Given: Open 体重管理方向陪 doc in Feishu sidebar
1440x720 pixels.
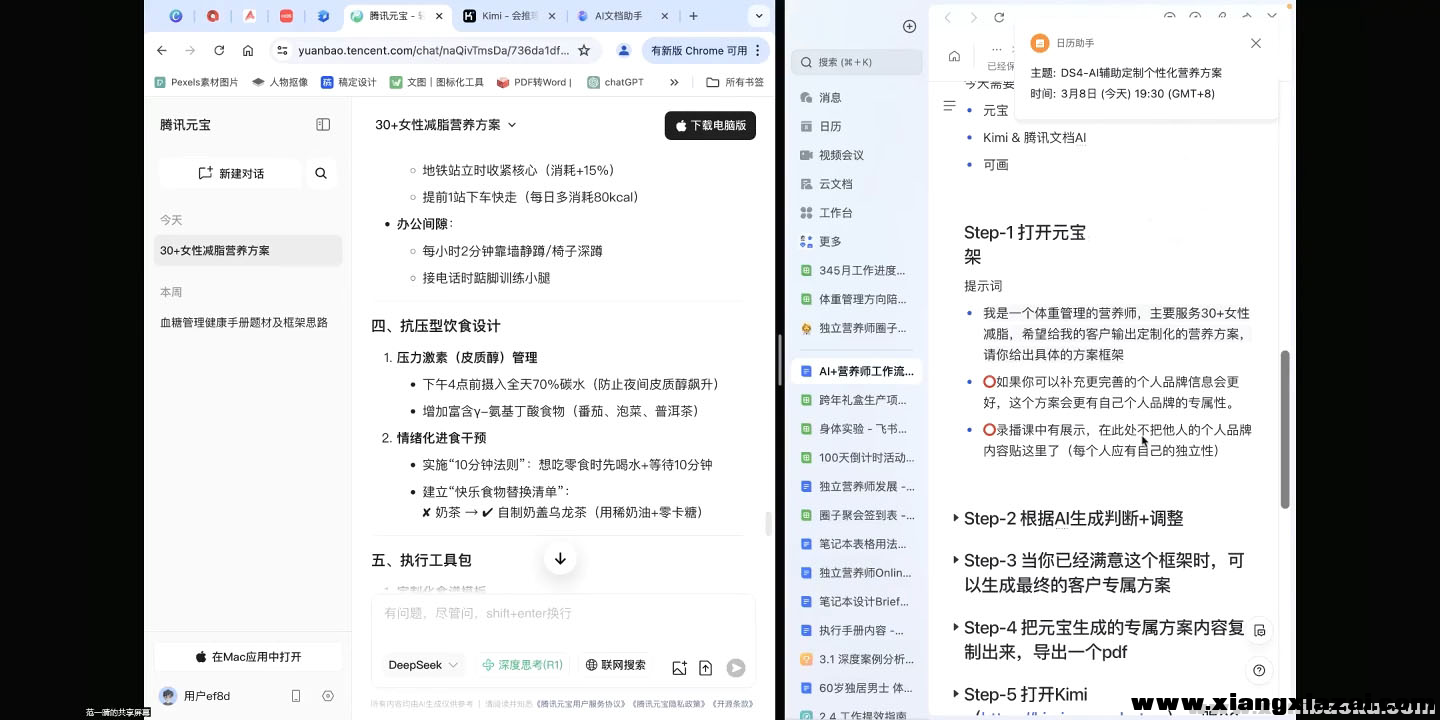Looking at the screenshot, I should tap(856, 299).
